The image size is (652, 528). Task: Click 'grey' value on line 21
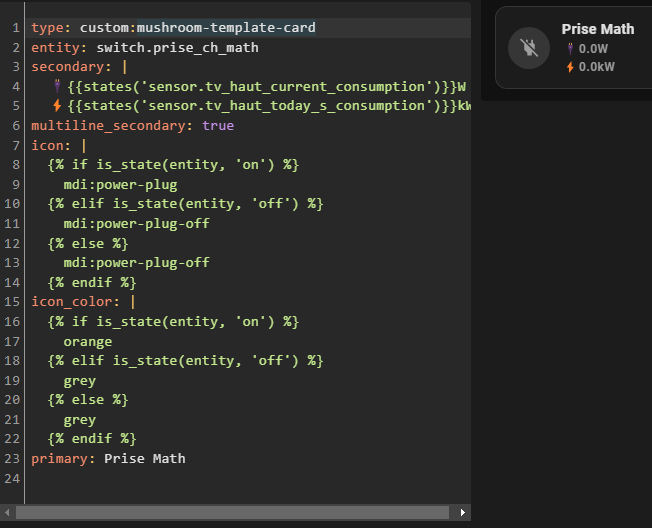[80, 420]
